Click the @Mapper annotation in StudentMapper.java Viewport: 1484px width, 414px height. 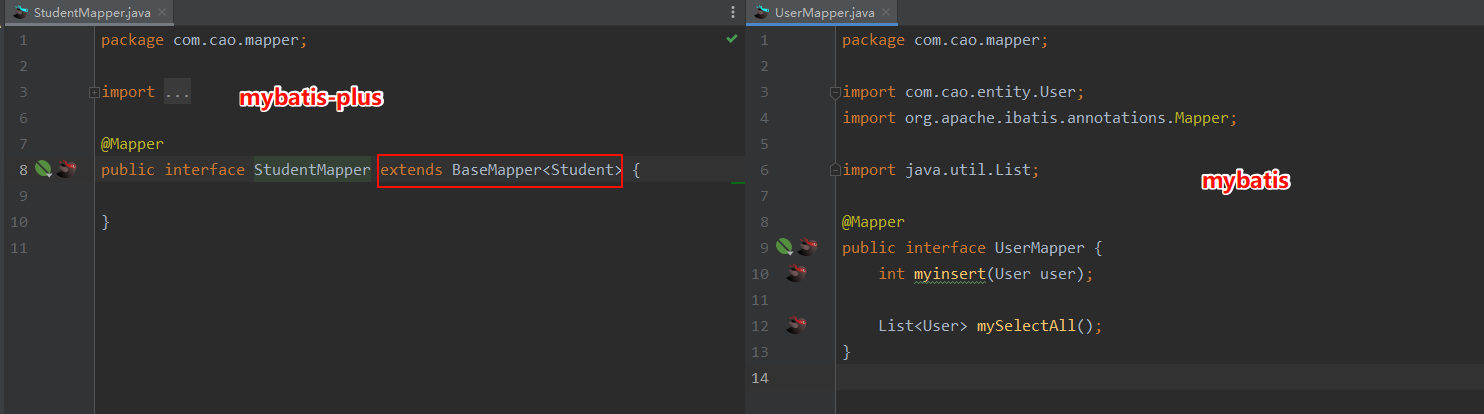(x=132, y=144)
